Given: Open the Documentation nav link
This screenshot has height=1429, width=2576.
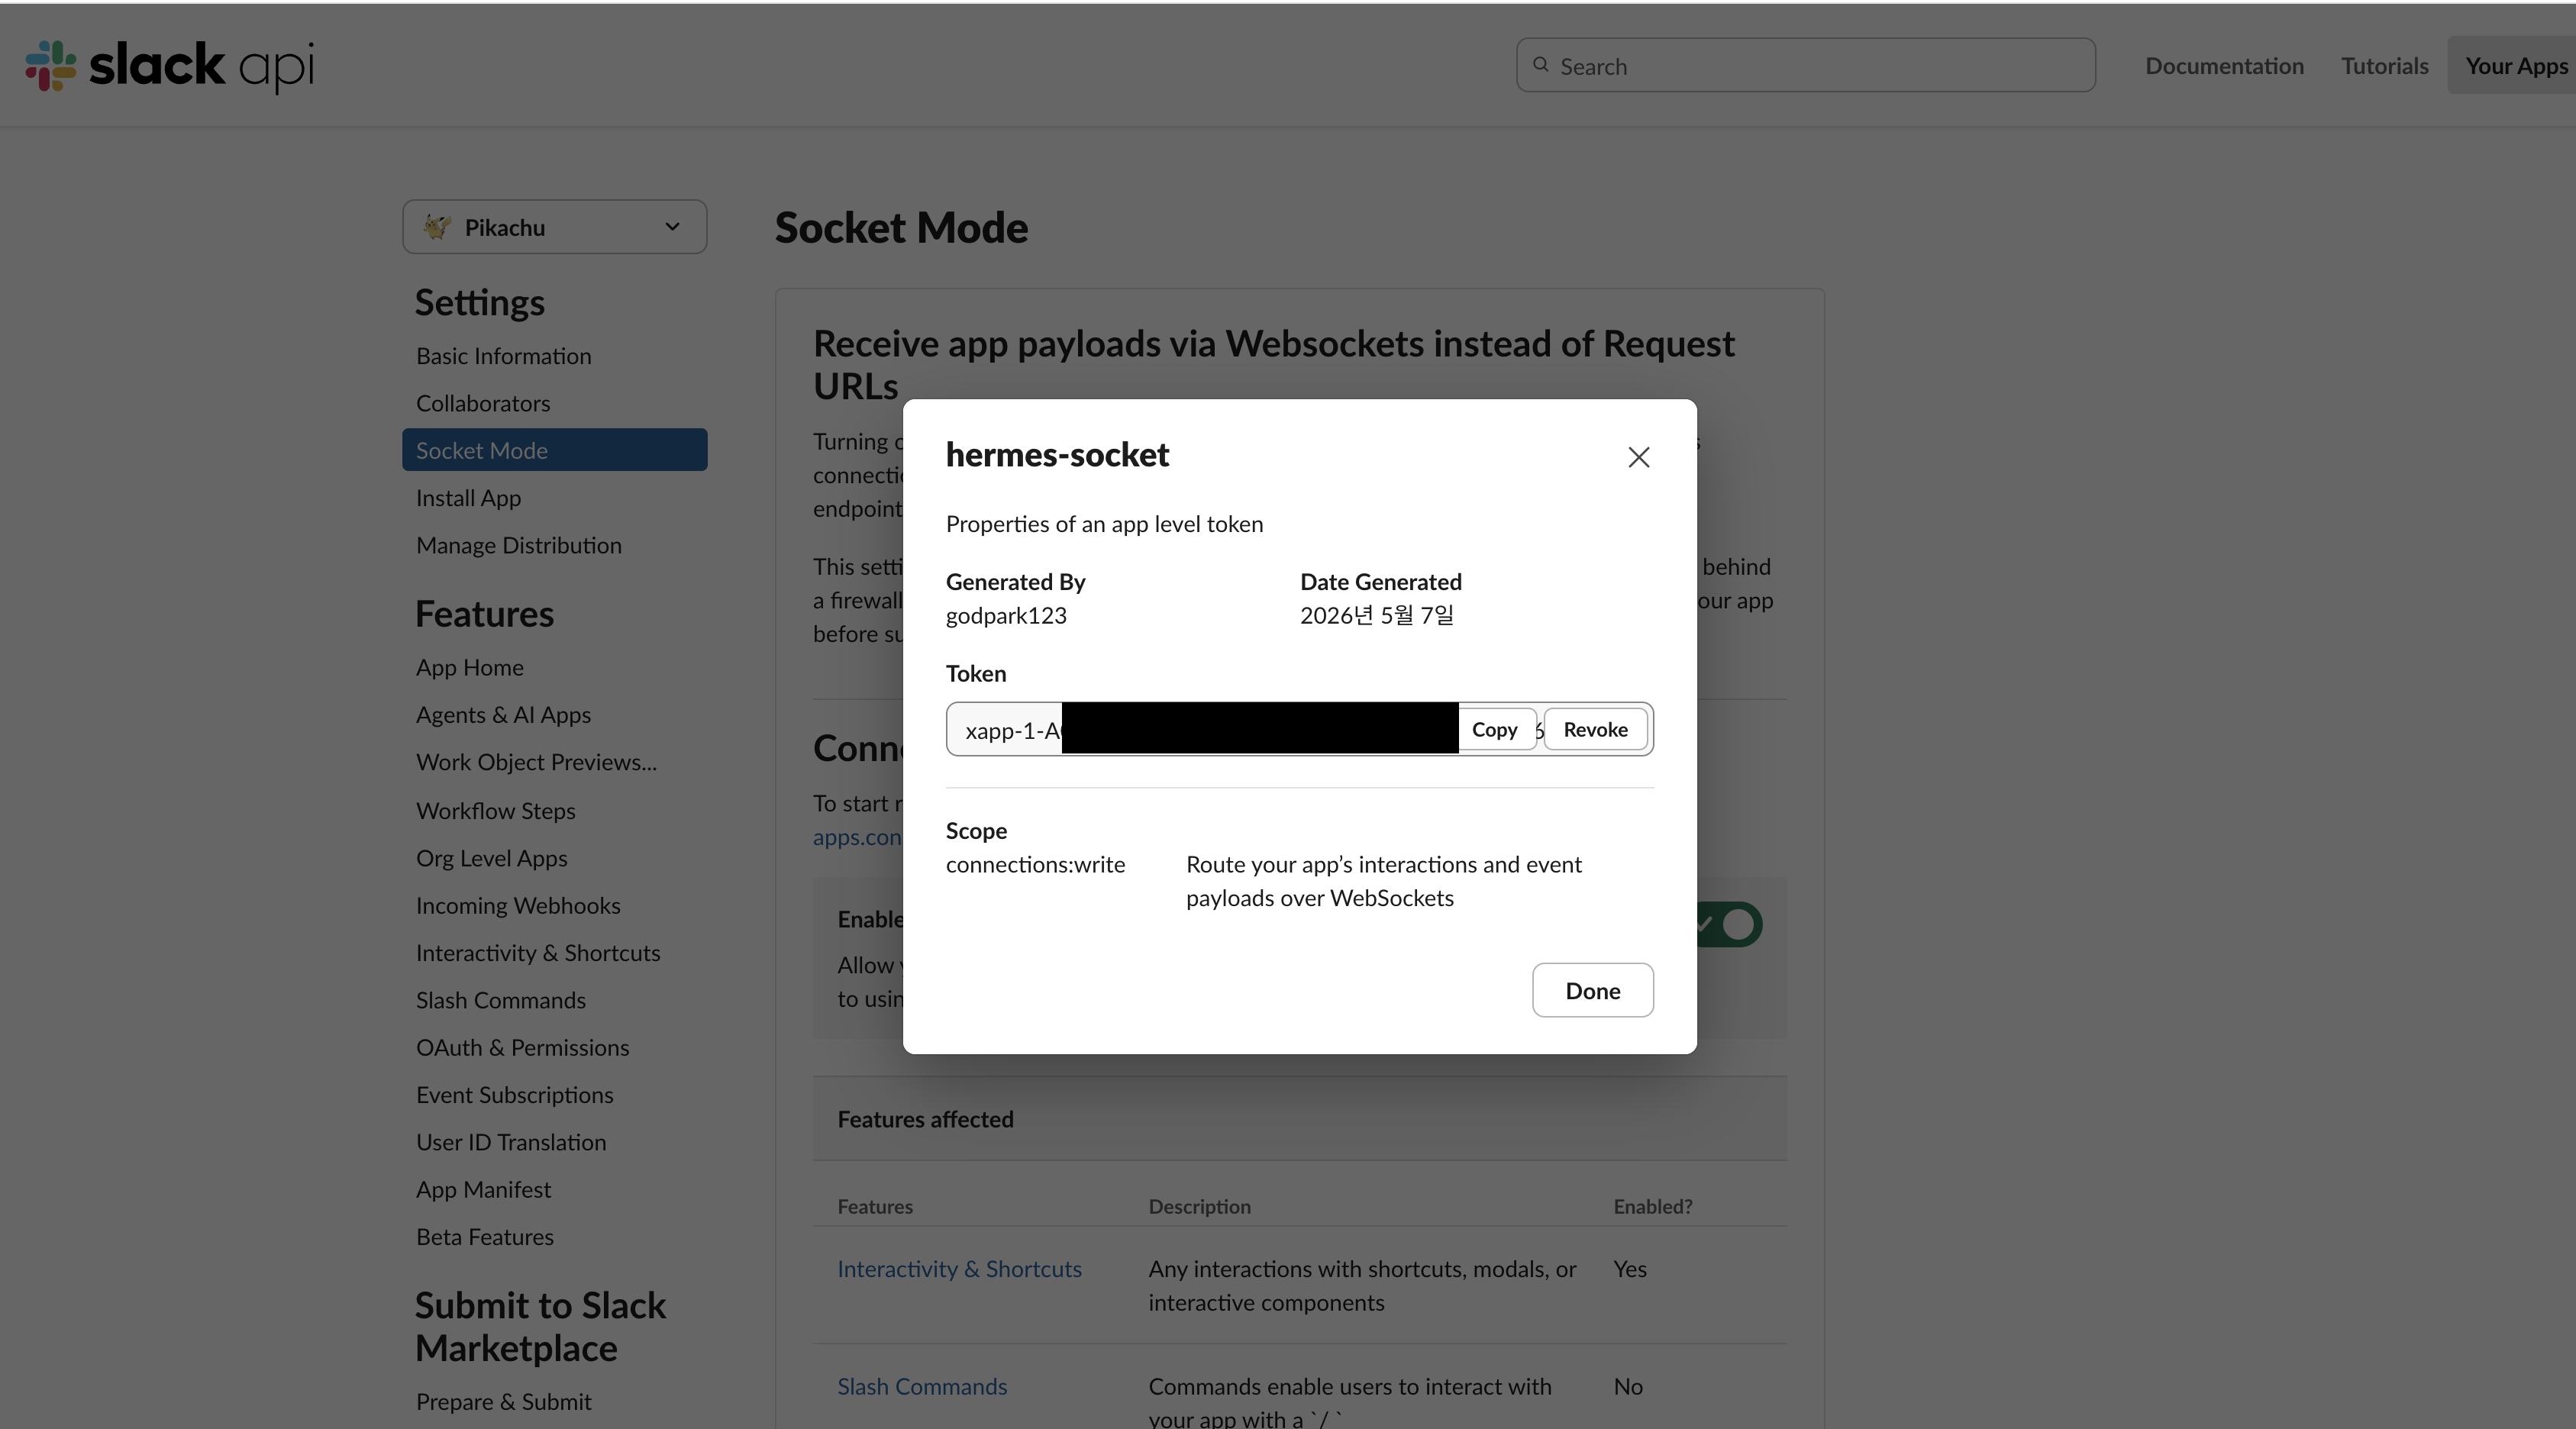Looking at the screenshot, I should 2224,66.
